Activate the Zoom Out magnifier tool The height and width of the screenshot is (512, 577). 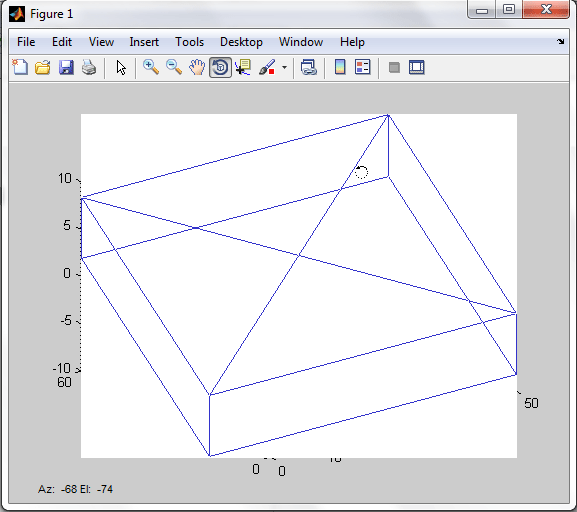(x=174, y=67)
